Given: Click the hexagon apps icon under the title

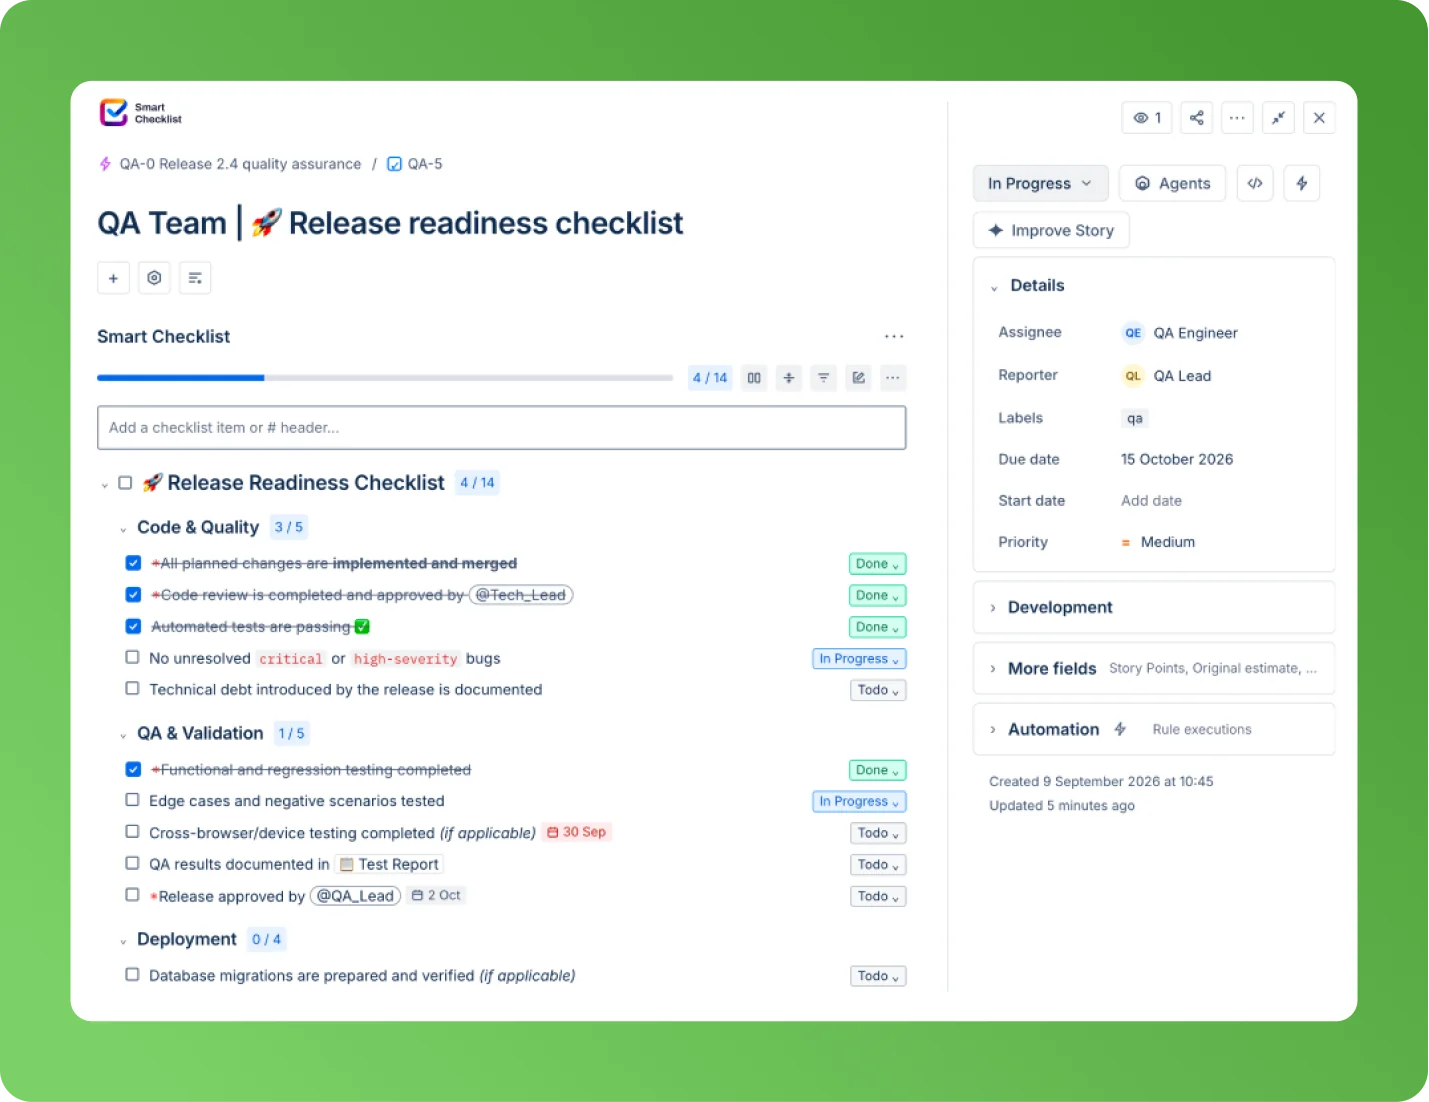Looking at the screenshot, I should coord(154,278).
